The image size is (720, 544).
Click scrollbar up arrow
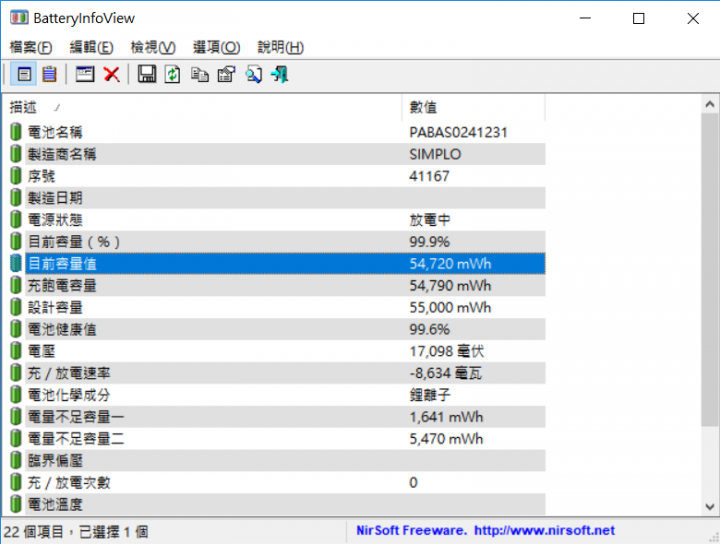coord(710,105)
